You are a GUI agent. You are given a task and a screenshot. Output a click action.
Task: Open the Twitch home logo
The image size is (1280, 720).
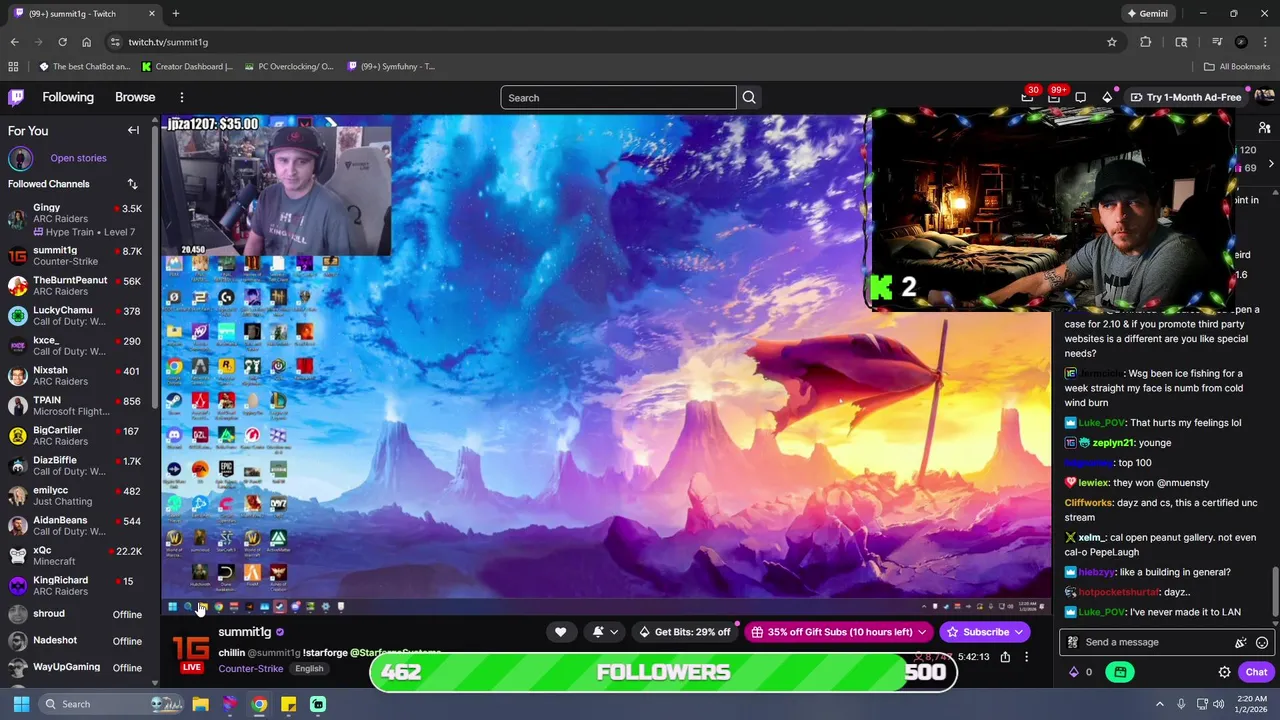point(16,97)
